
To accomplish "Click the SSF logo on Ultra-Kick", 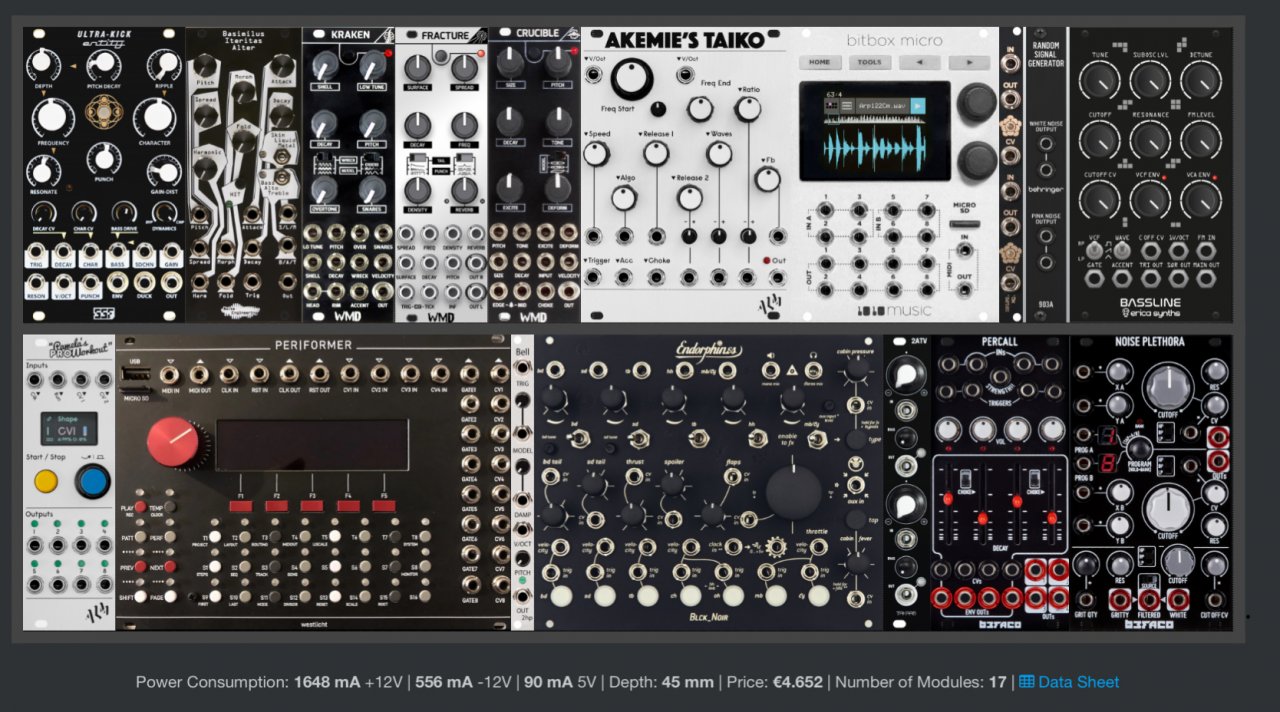I will point(104,312).
